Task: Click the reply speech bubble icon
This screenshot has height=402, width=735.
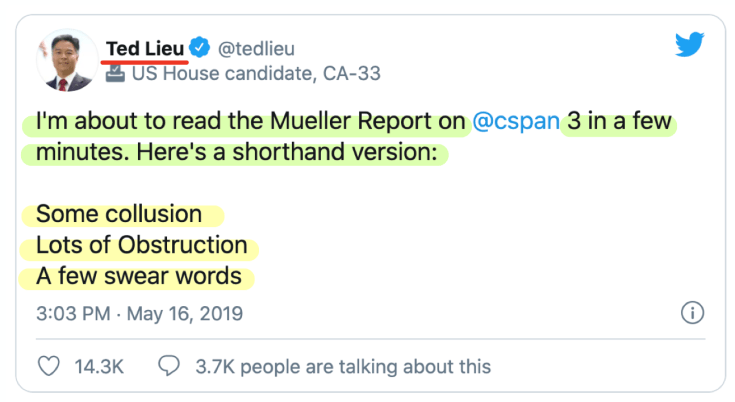Action: pyautogui.click(x=170, y=366)
